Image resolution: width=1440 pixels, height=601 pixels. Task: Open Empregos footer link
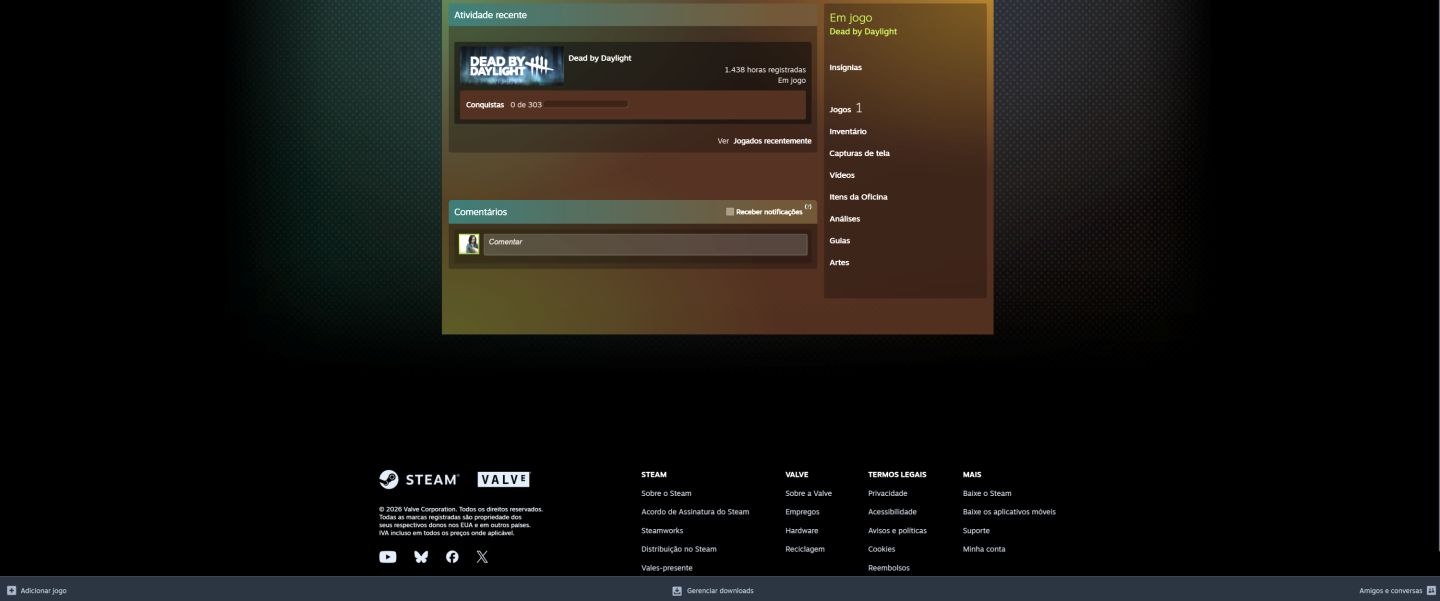802,512
